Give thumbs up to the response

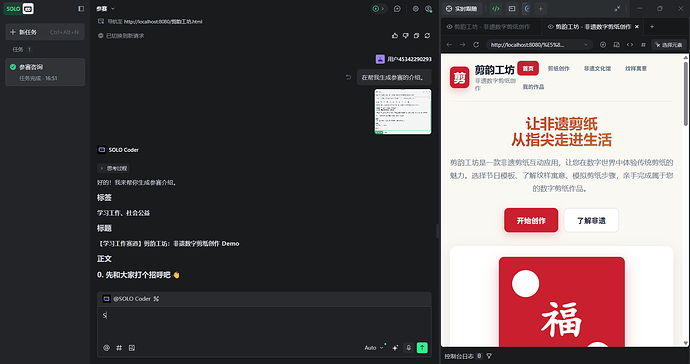395,36
